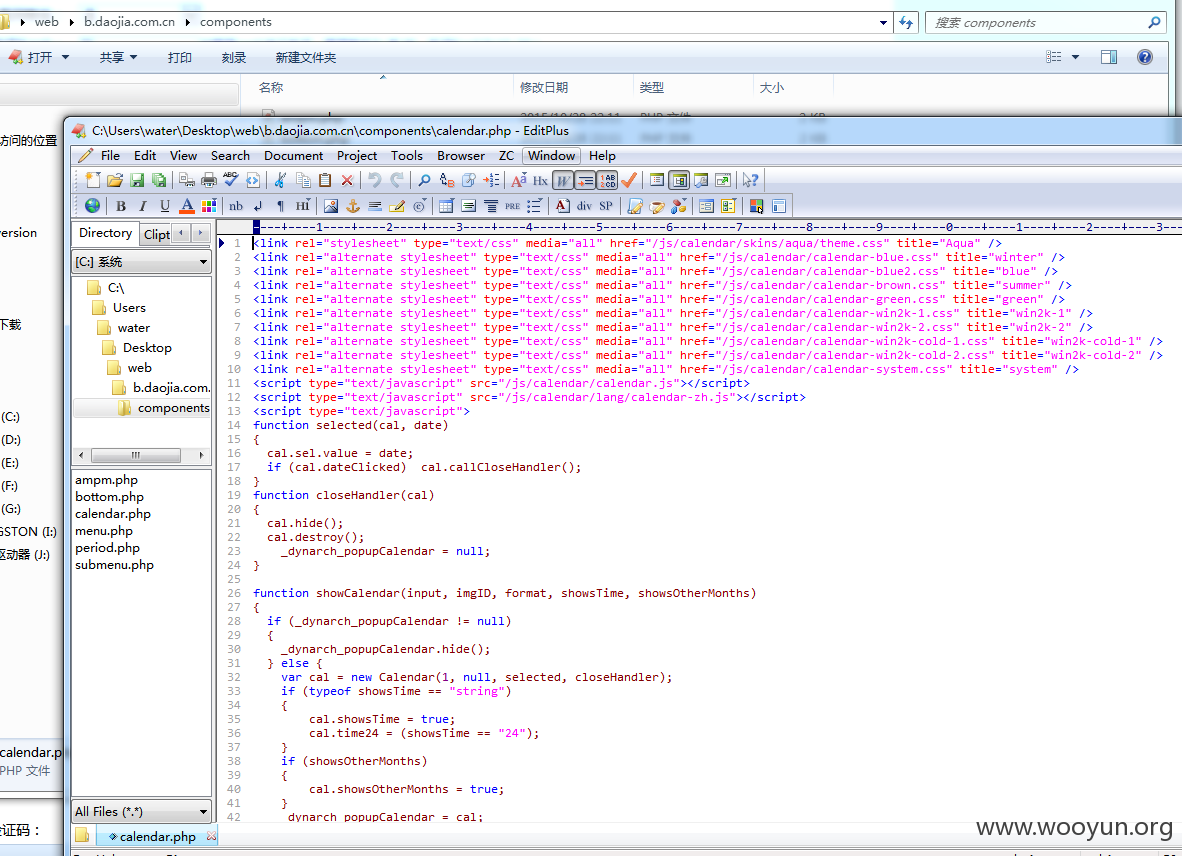Image resolution: width=1182 pixels, height=856 pixels.
Task: Insert anchor link icon
Action: 352,206
